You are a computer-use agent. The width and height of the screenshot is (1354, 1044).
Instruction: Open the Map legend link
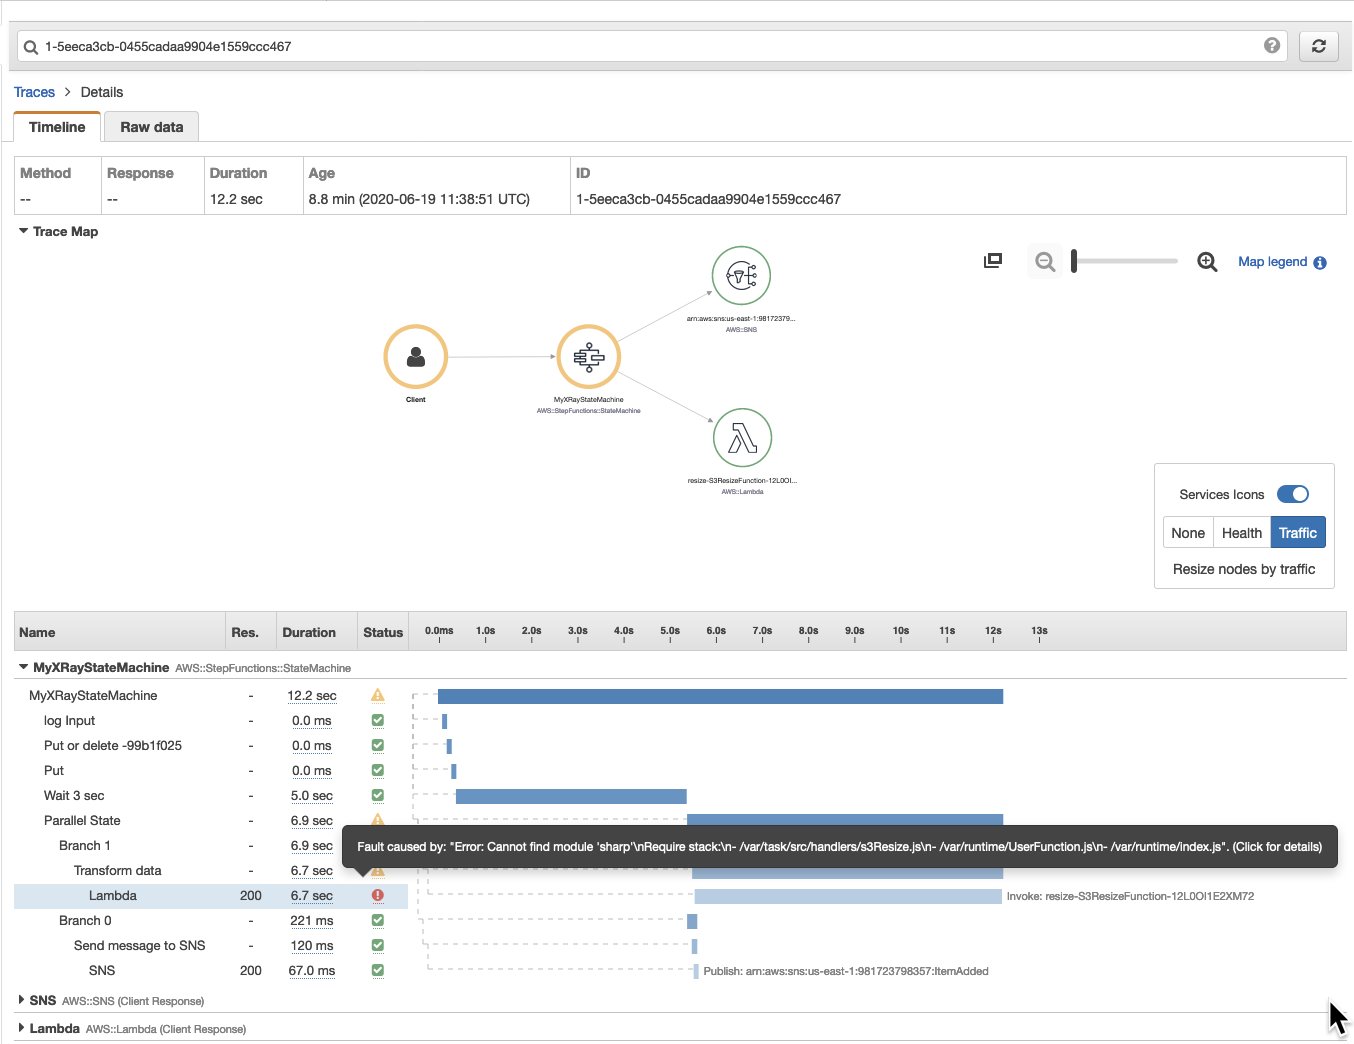click(1272, 262)
